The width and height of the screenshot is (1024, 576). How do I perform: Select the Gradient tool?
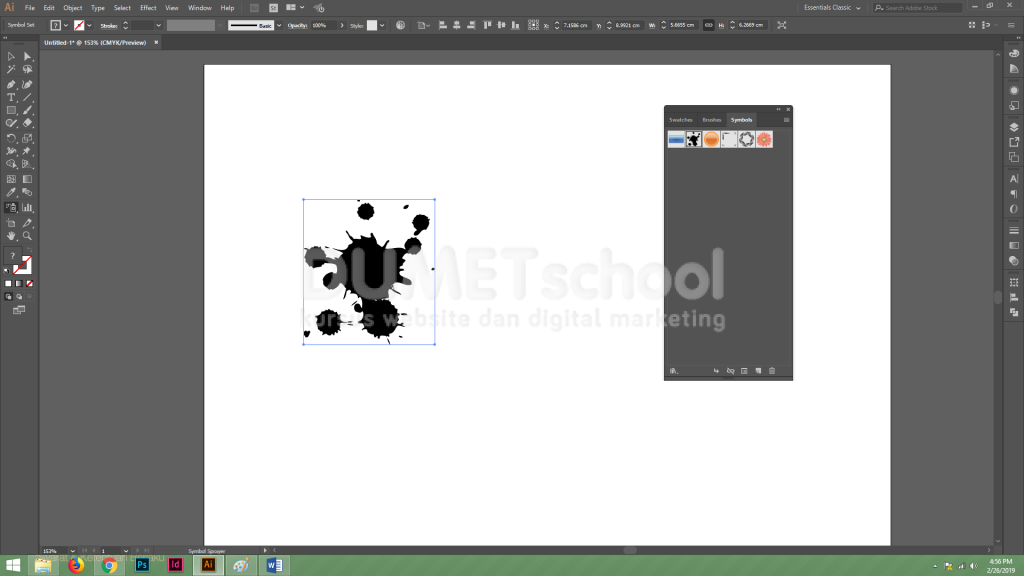(x=27, y=179)
